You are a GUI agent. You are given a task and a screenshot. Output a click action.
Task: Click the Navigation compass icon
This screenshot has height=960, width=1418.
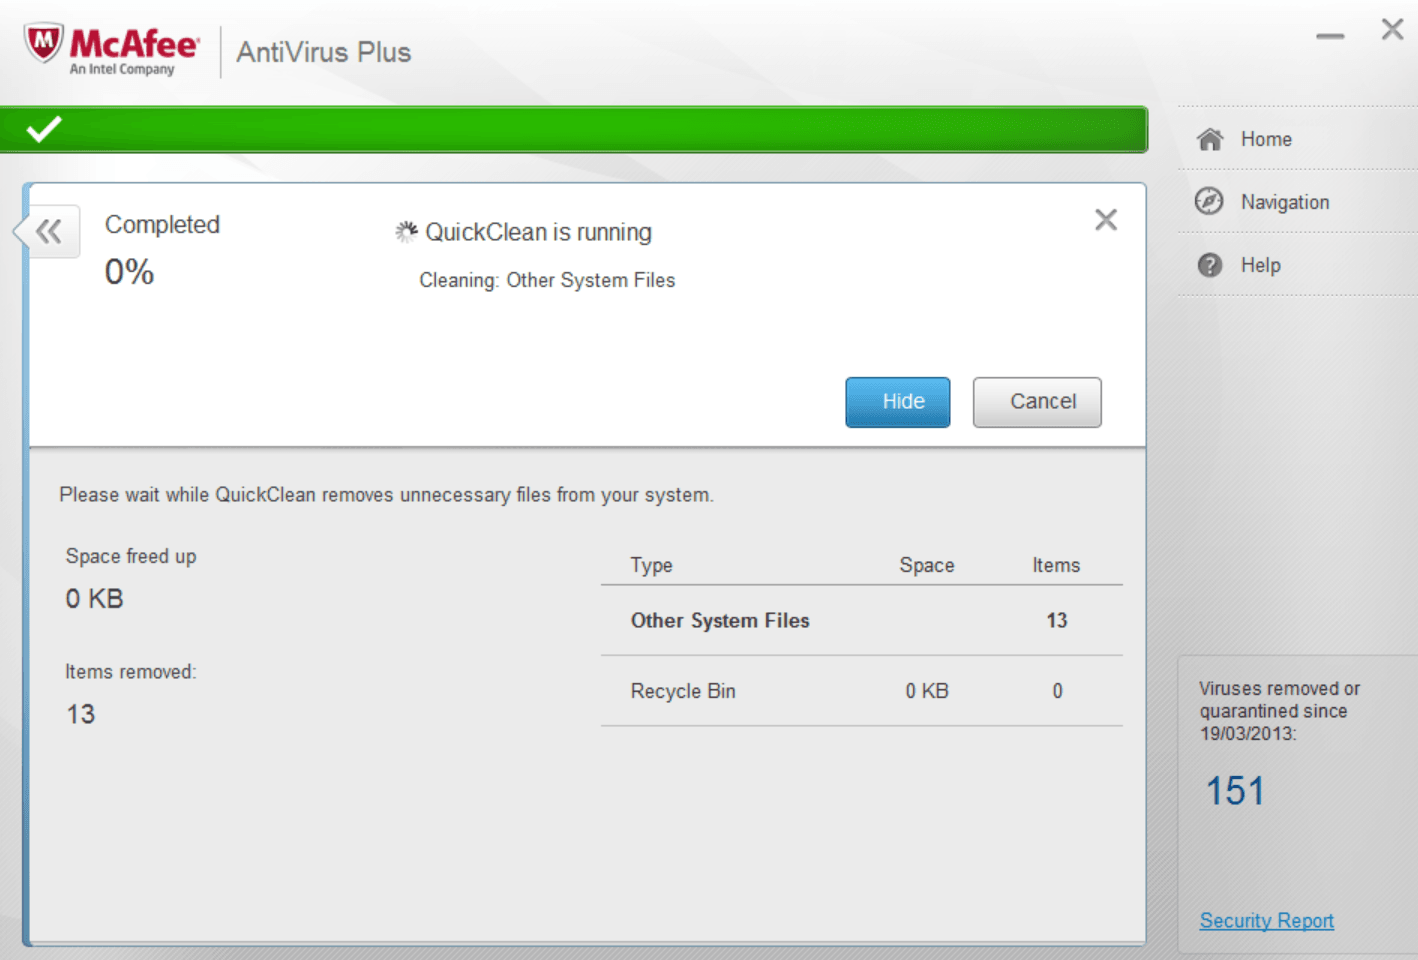[x=1209, y=201]
